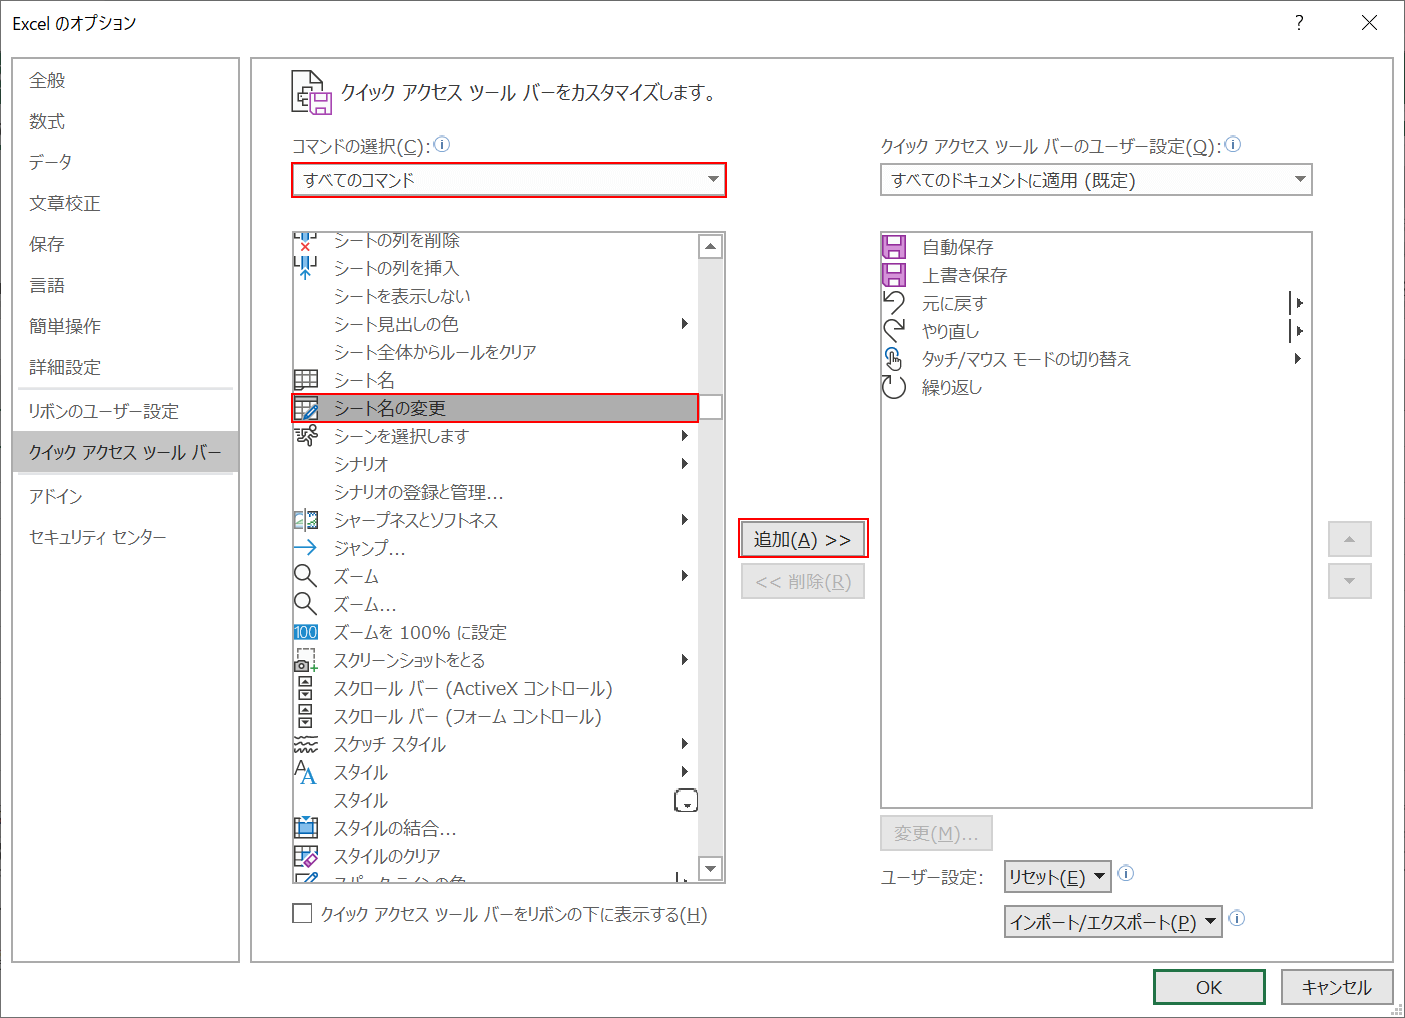Open the すべてのドキュメントに適用 dropdown

1096,180
